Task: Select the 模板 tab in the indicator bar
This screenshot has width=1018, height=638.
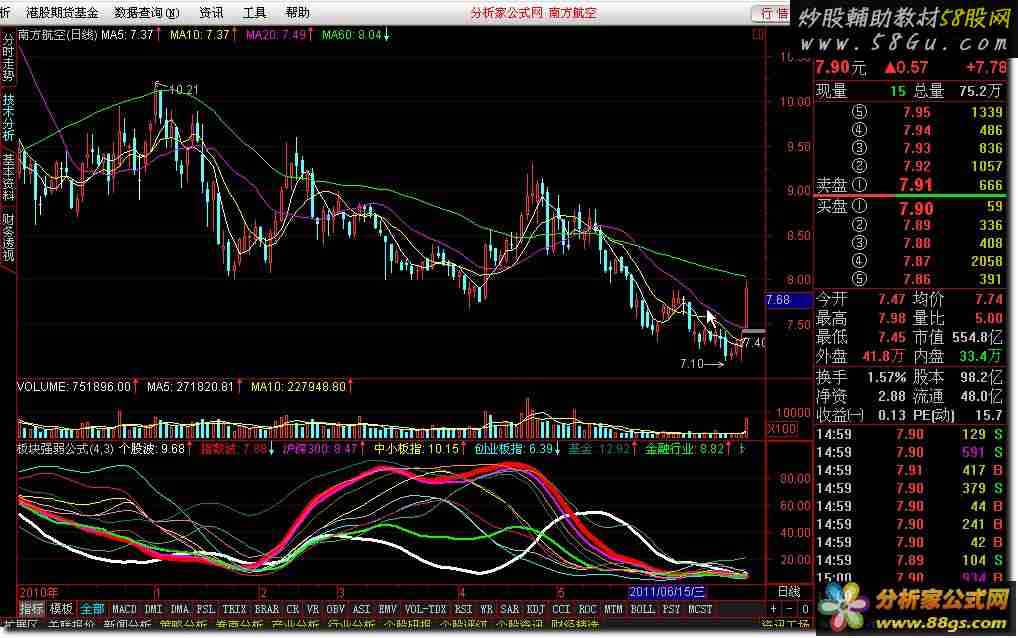Action: click(x=61, y=609)
